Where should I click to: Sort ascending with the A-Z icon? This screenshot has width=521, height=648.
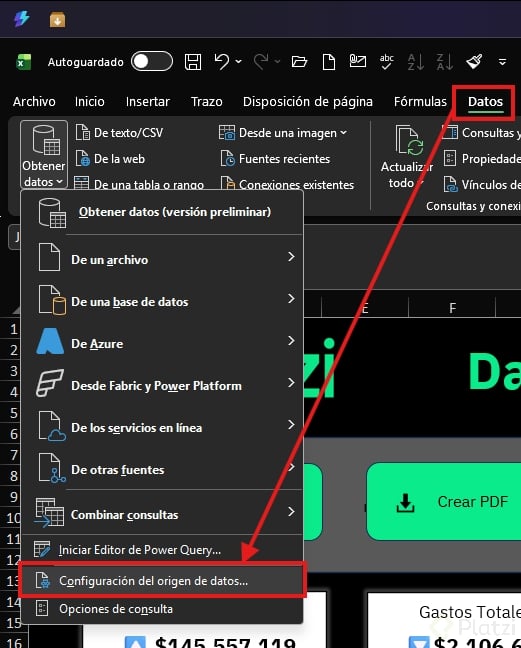pos(415,62)
